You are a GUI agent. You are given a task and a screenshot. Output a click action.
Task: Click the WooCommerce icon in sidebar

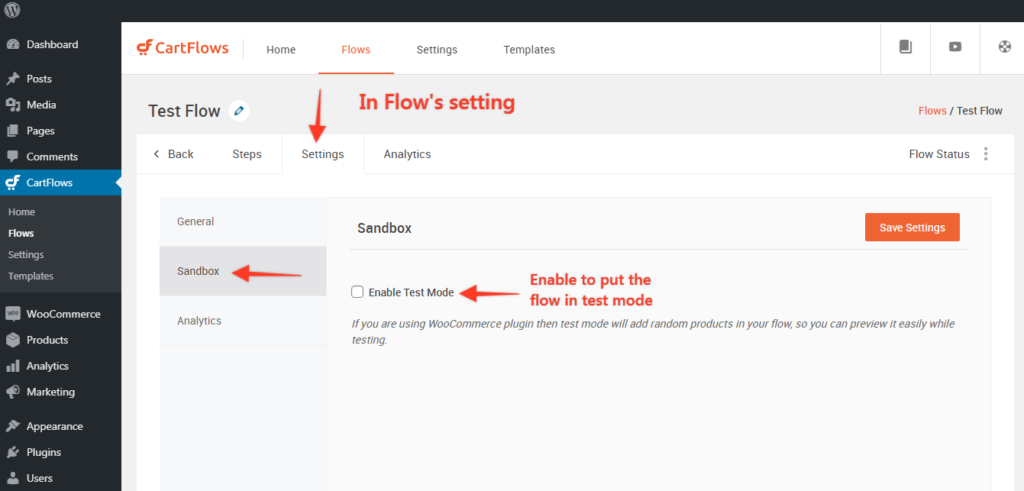[x=12, y=314]
